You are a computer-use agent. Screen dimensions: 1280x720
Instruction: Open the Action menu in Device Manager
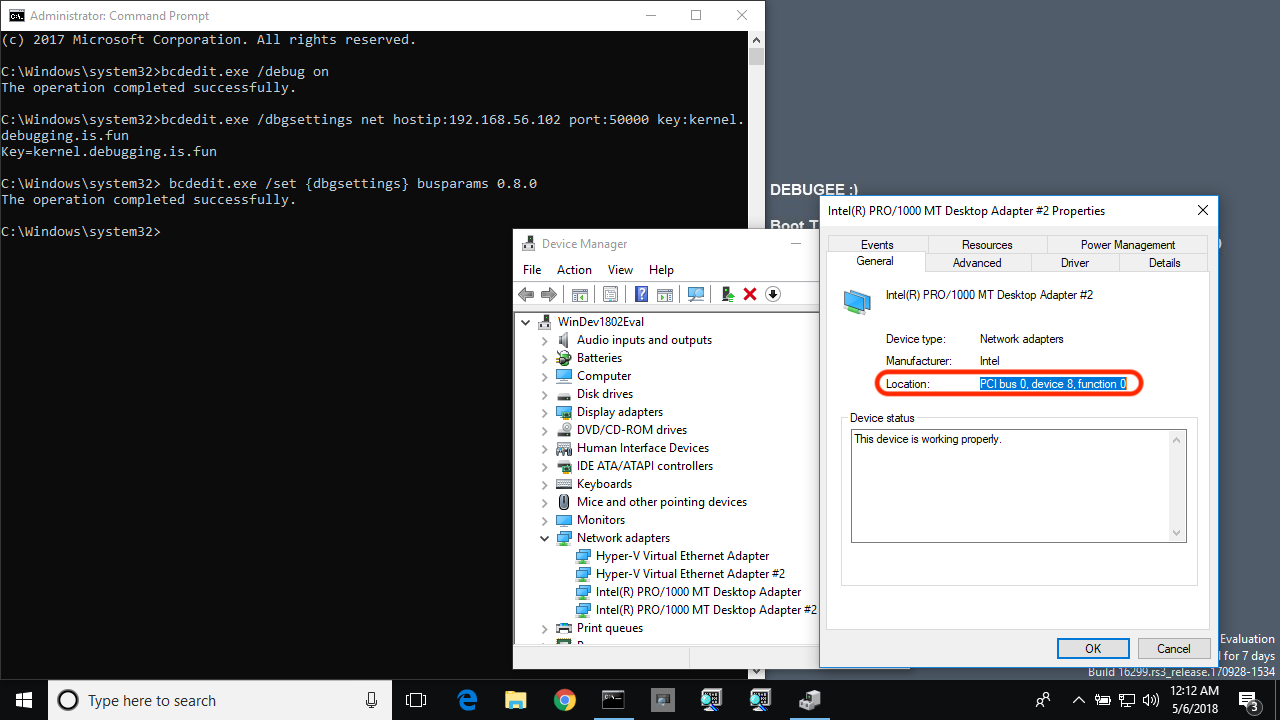click(x=574, y=270)
